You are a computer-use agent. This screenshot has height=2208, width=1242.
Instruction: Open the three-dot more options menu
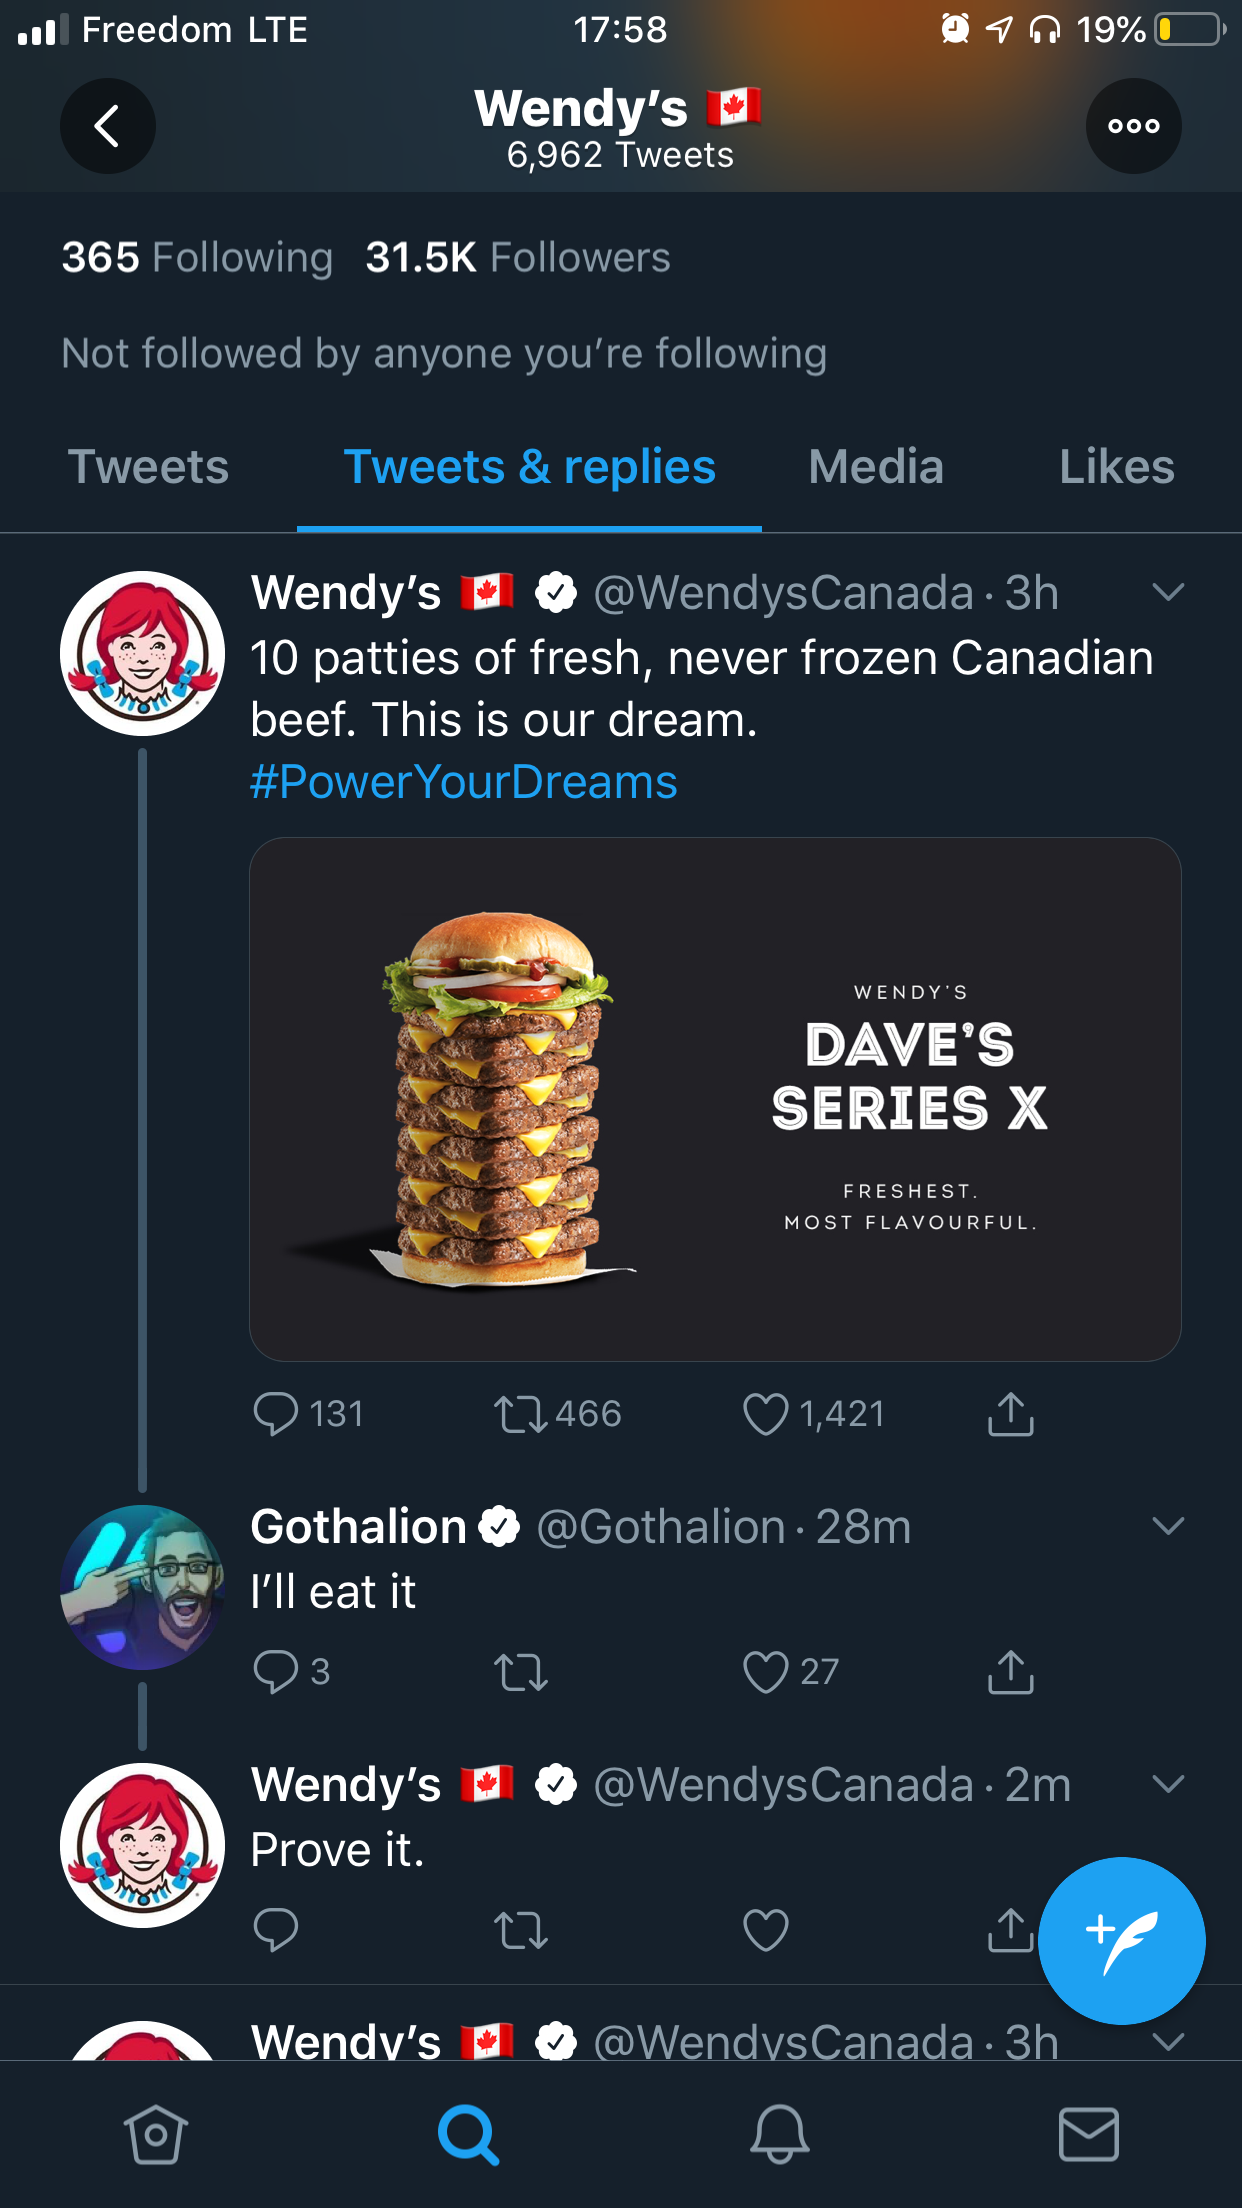[1133, 126]
